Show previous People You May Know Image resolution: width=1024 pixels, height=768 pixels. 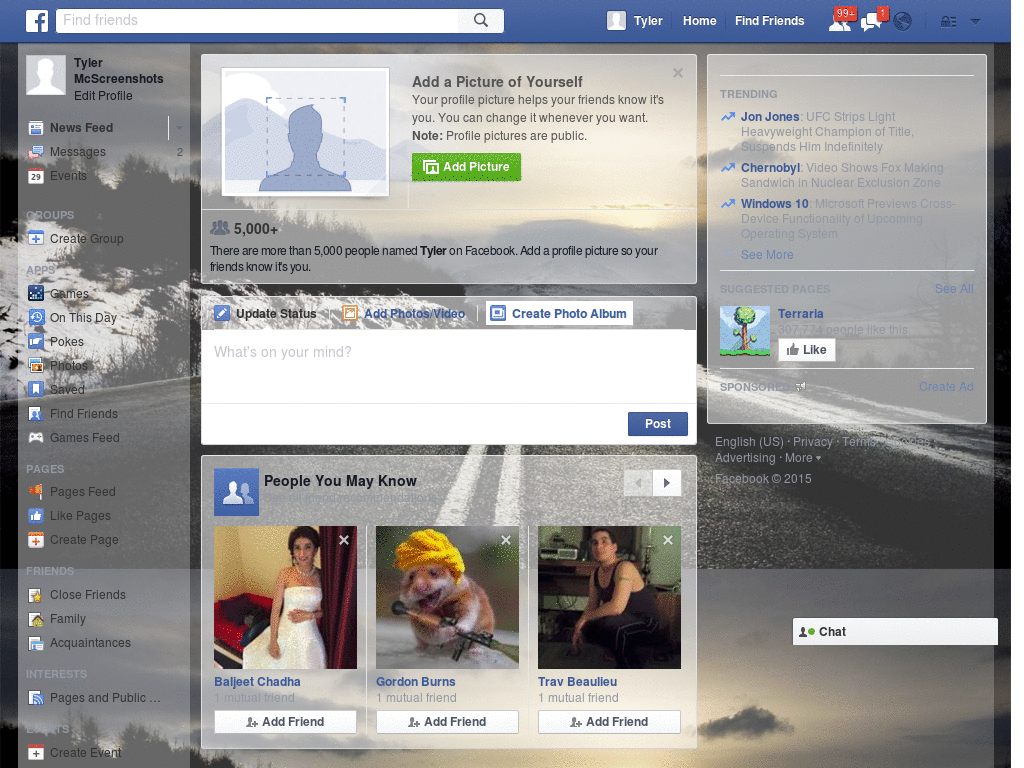[x=638, y=483]
